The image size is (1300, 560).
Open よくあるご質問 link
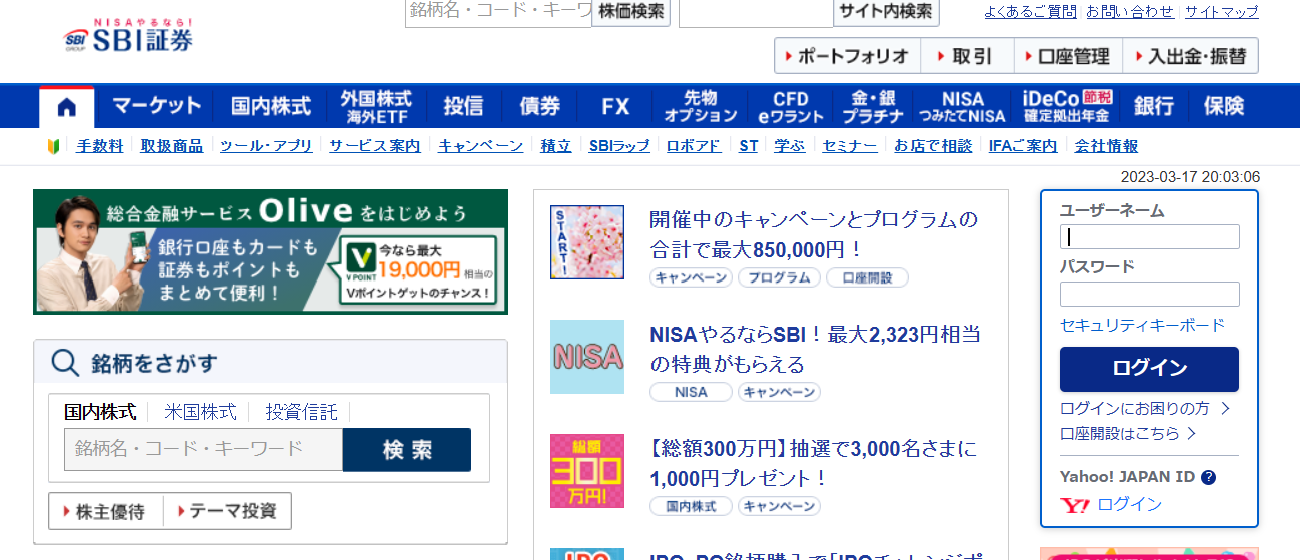1030,12
